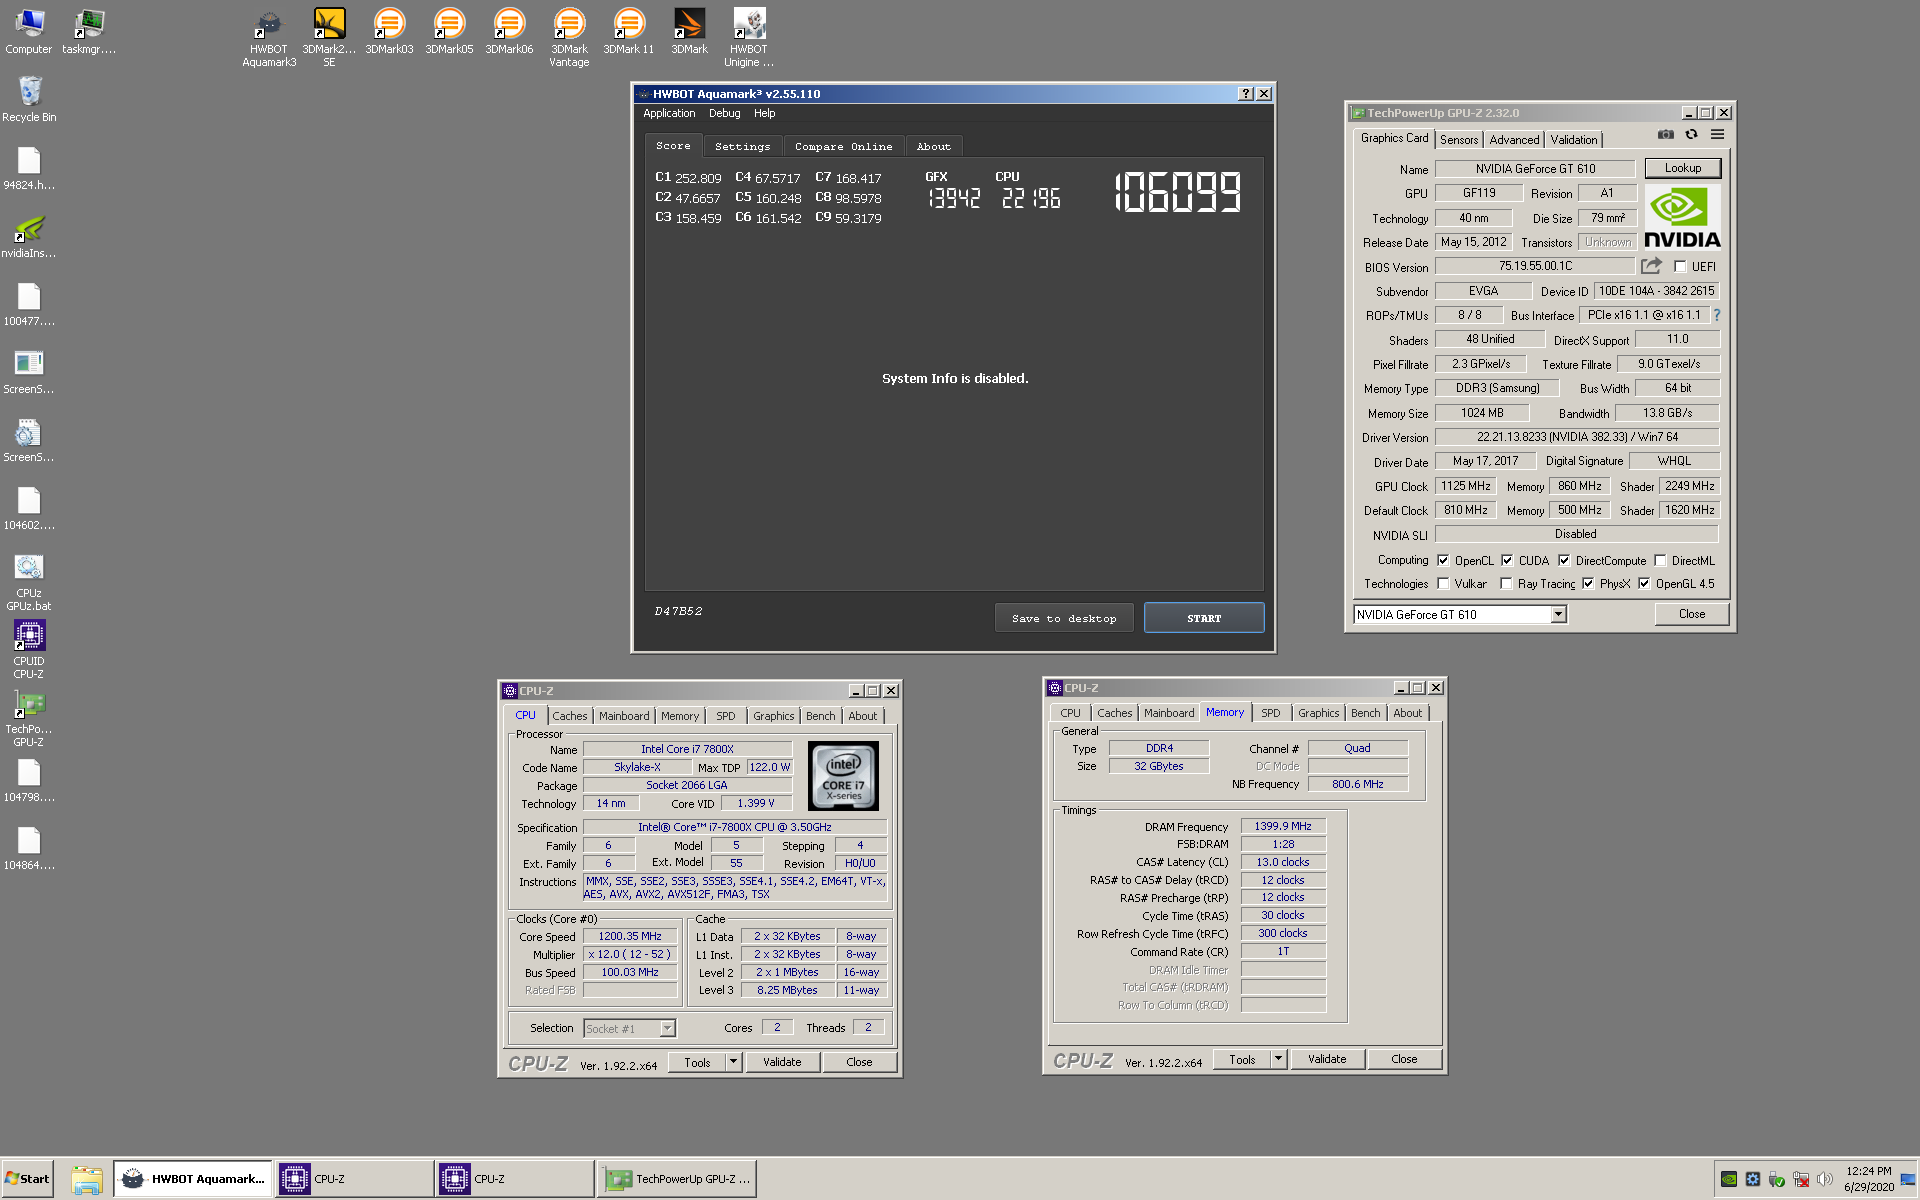Launch HWBOT Aquamark3 desktop shortcut

269,37
